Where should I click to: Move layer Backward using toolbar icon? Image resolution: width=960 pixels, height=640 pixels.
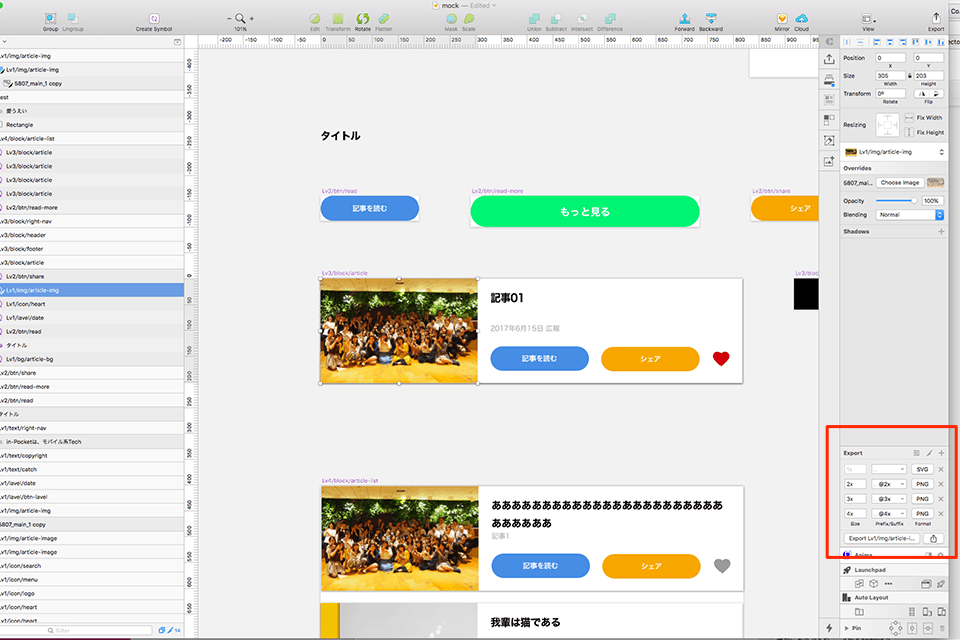[x=711, y=18]
